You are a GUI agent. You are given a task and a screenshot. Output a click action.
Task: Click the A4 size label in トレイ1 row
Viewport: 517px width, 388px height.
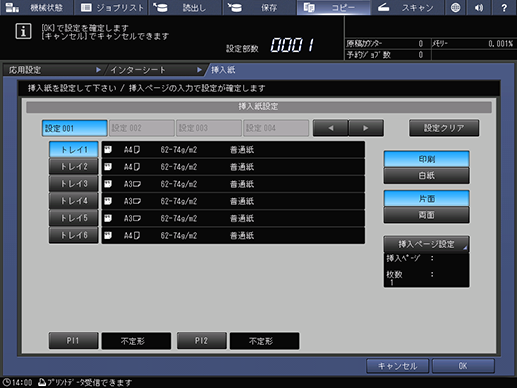click(132, 150)
